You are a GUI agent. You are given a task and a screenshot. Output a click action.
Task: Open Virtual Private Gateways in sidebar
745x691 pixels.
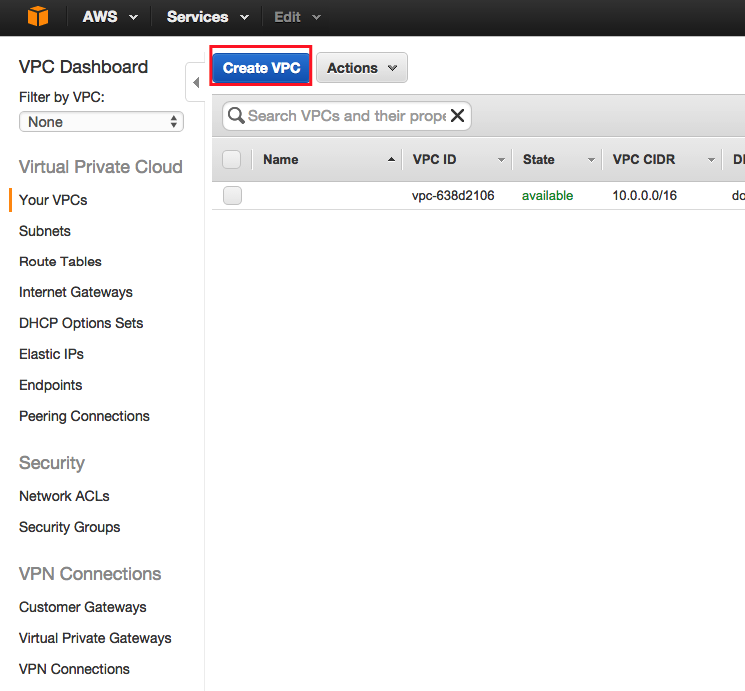tap(95, 638)
